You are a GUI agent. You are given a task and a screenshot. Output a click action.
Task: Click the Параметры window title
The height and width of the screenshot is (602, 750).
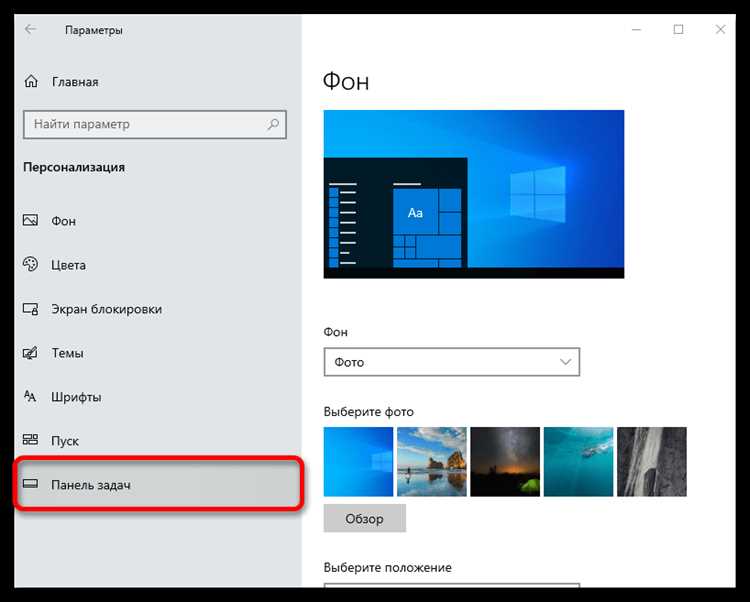[x=94, y=30]
